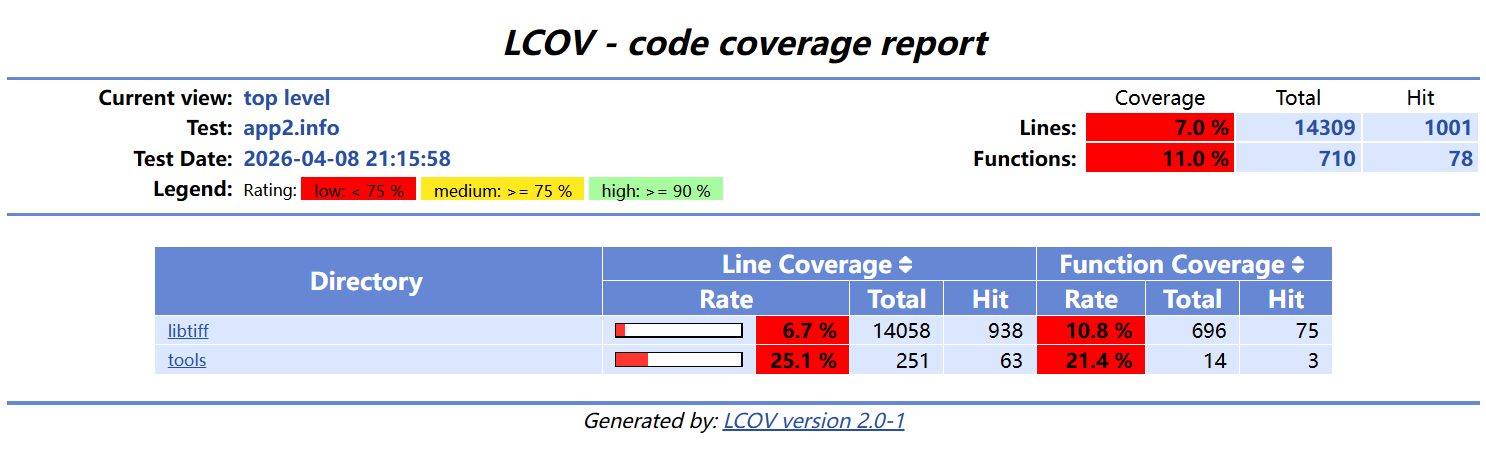
Task: Click the total lines value 14309
Action: (1324, 128)
